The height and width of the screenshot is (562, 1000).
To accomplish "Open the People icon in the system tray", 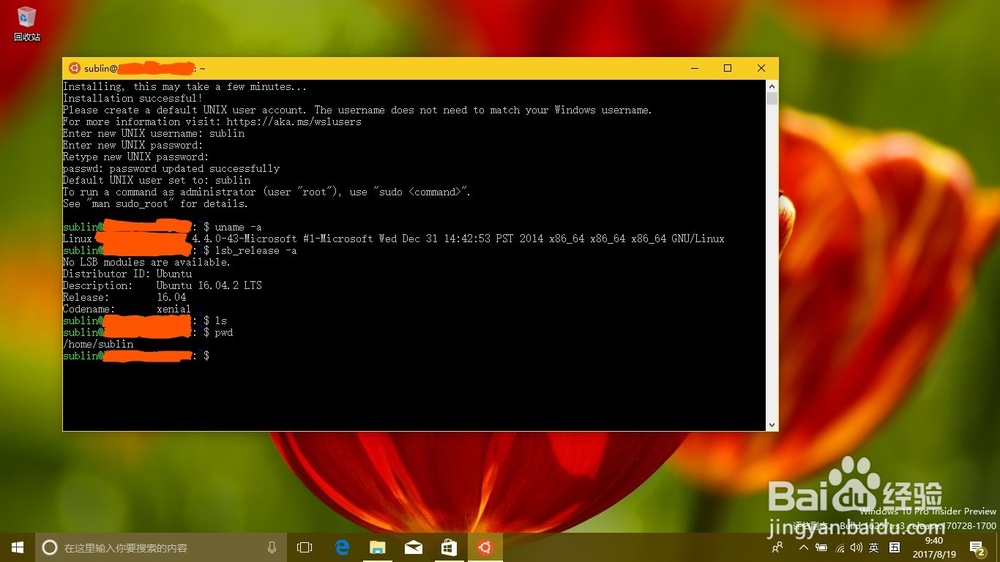I will (777, 547).
